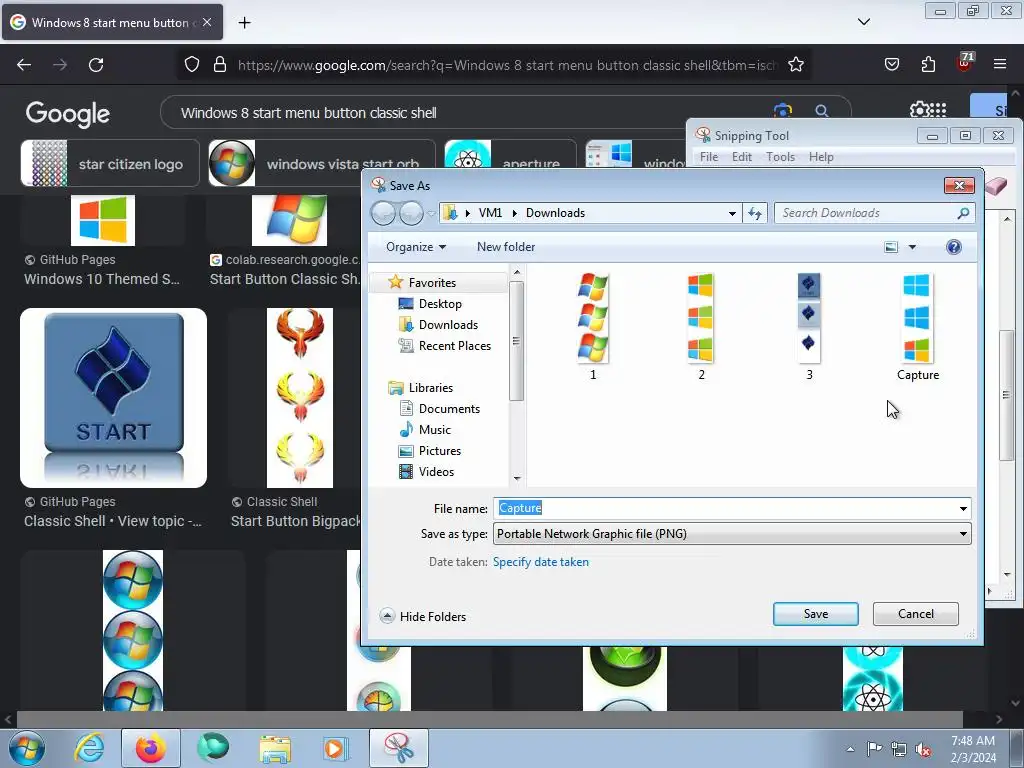Click Specify date taken link

point(541,562)
